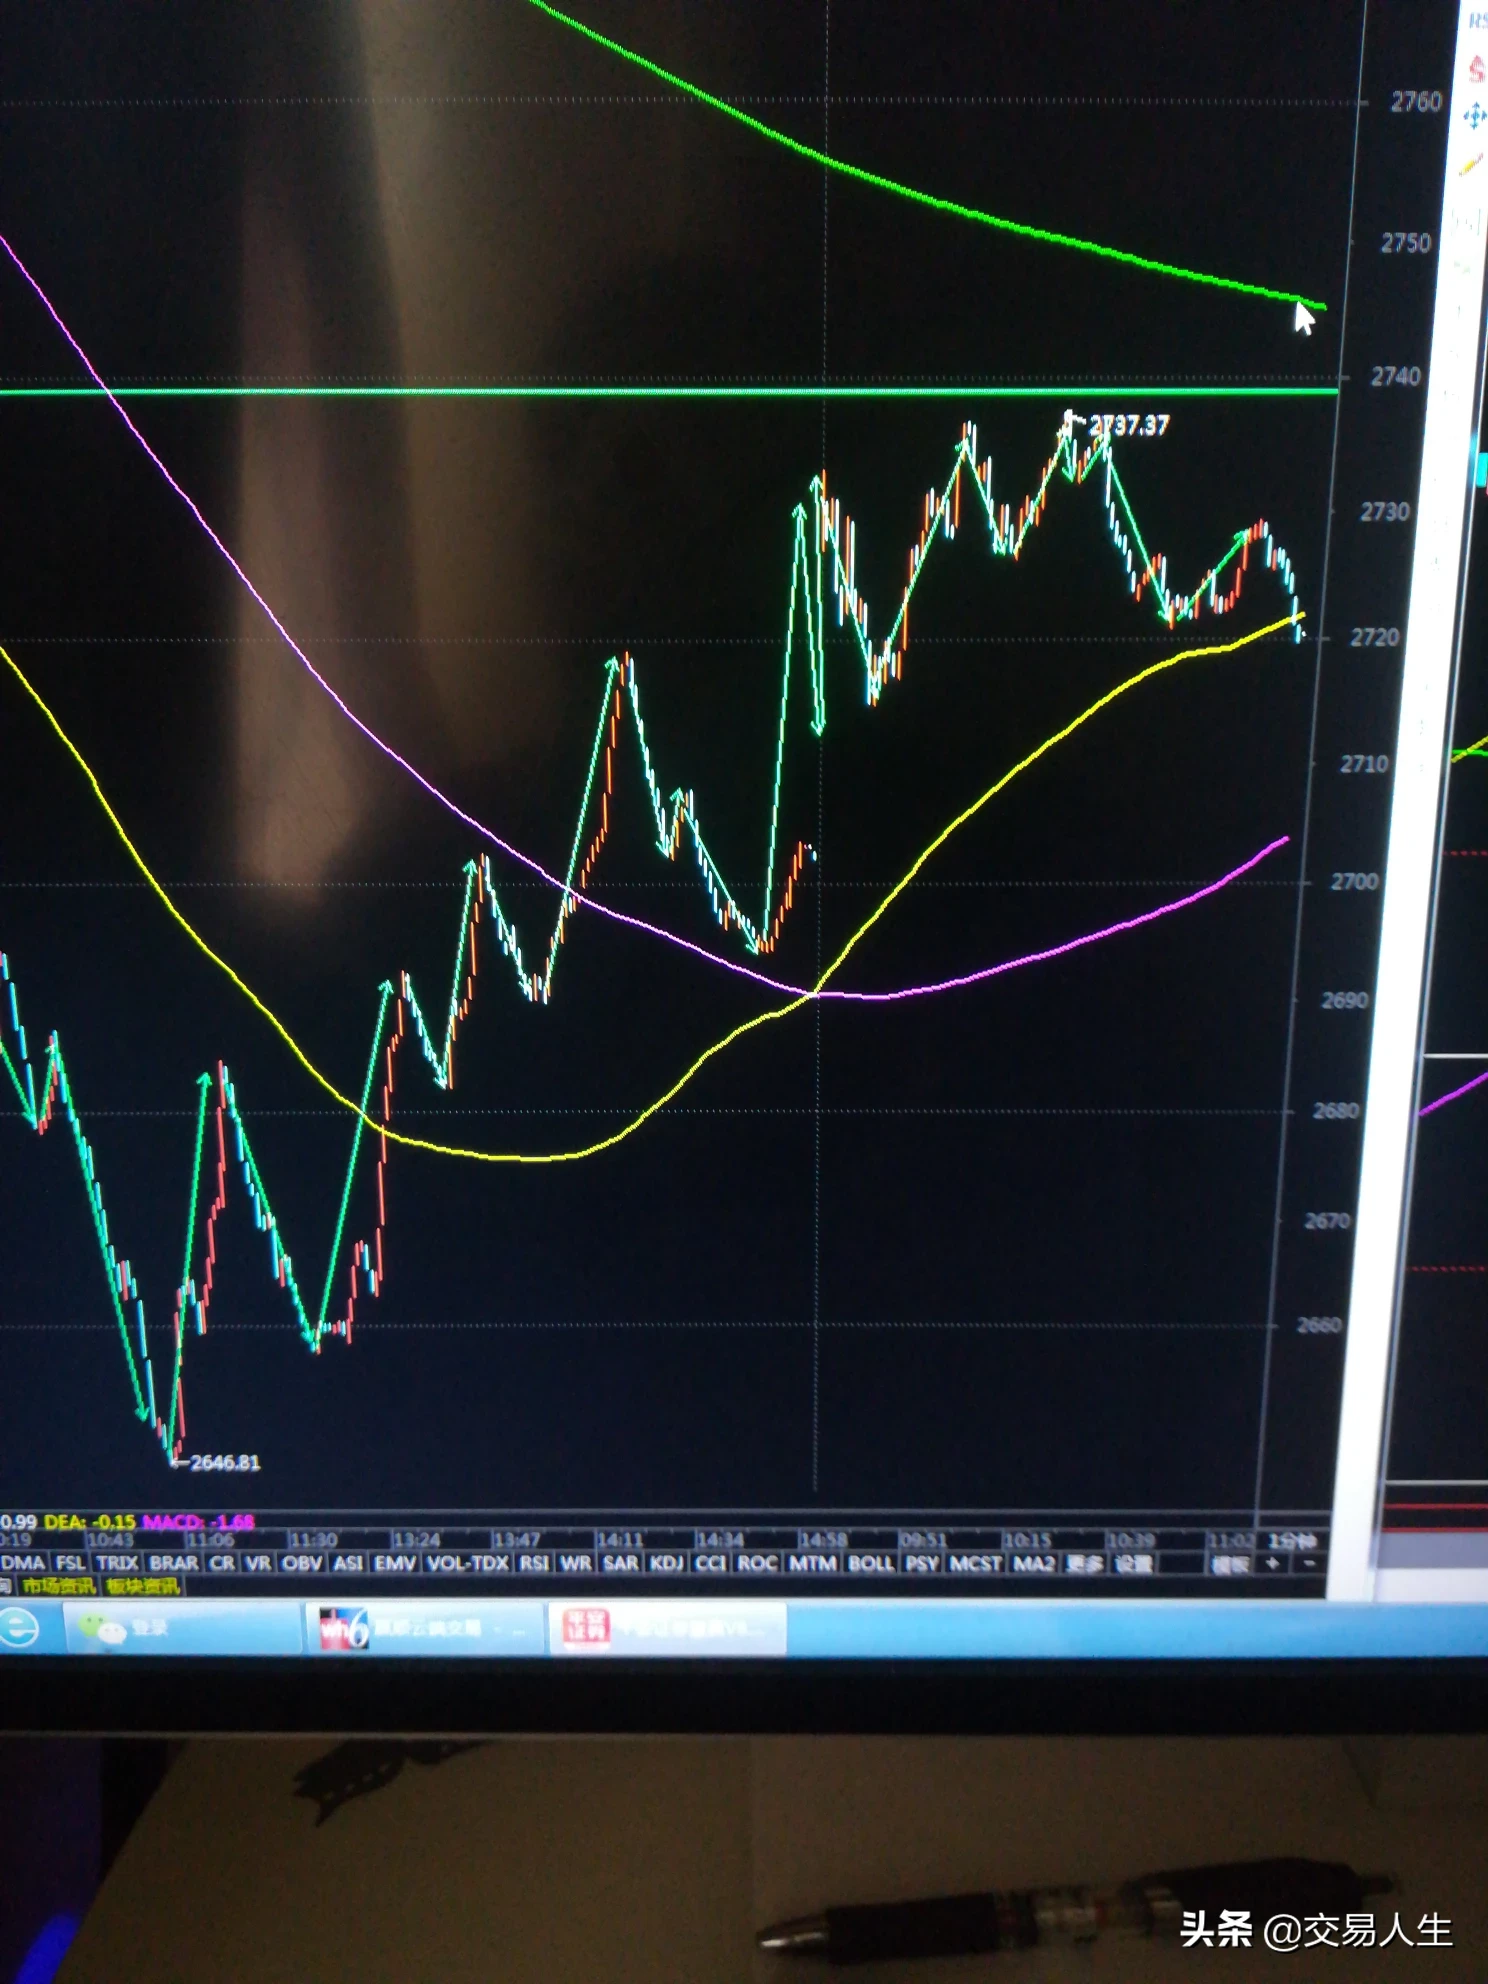Image resolution: width=1488 pixels, height=1984 pixels.
Task: Click the DEA value readout
Action: [x=90, y=1522]
